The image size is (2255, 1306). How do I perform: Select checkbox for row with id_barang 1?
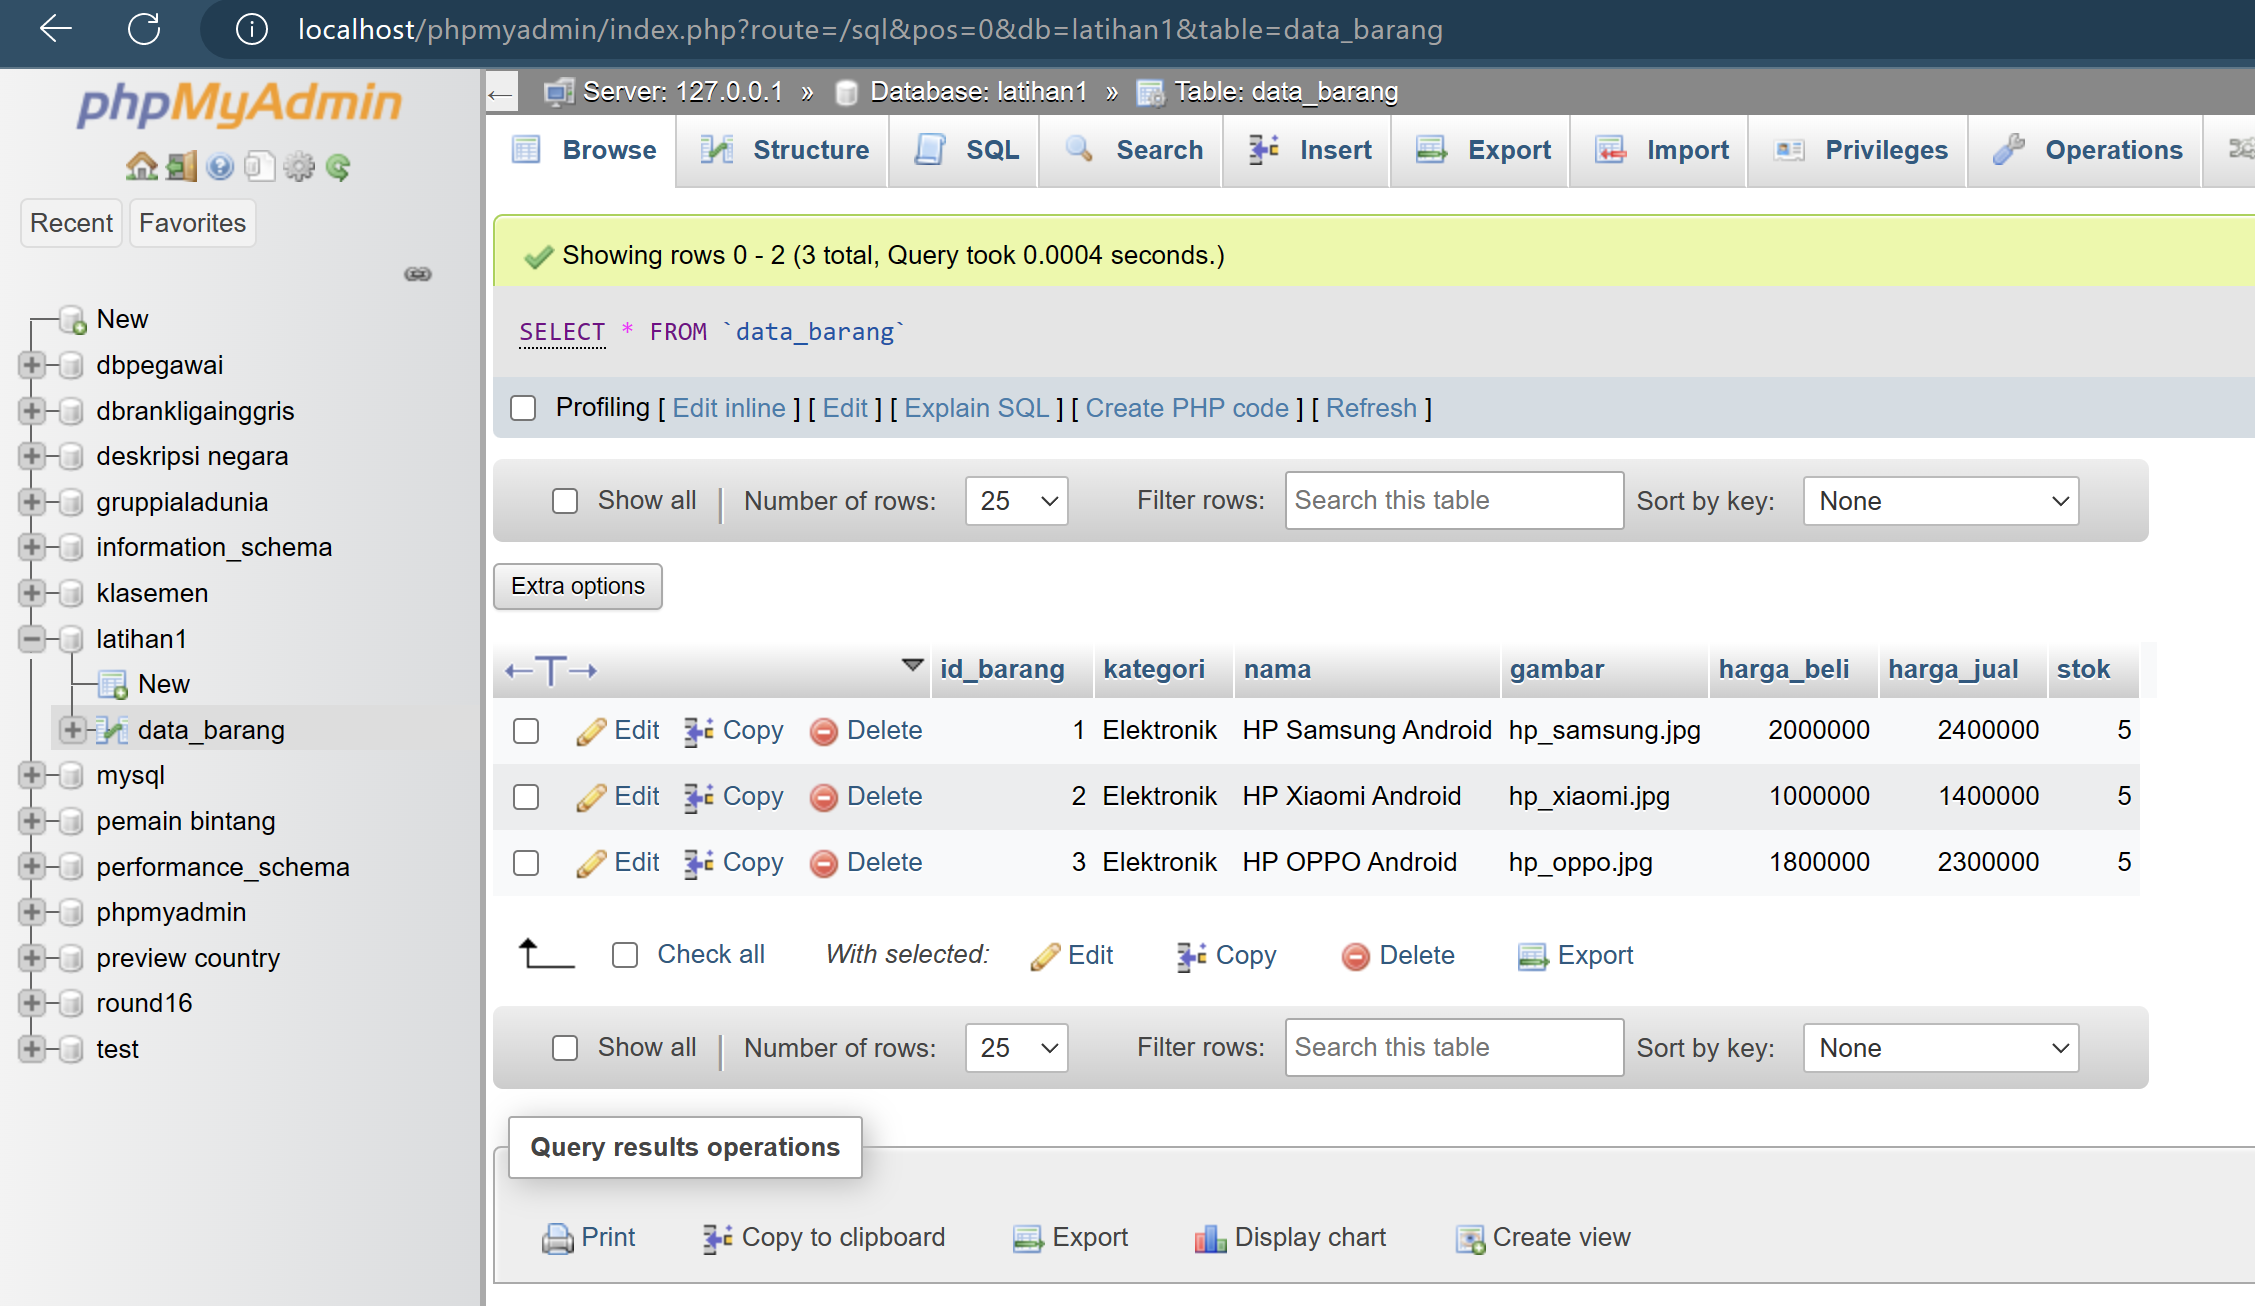(526, 731)
